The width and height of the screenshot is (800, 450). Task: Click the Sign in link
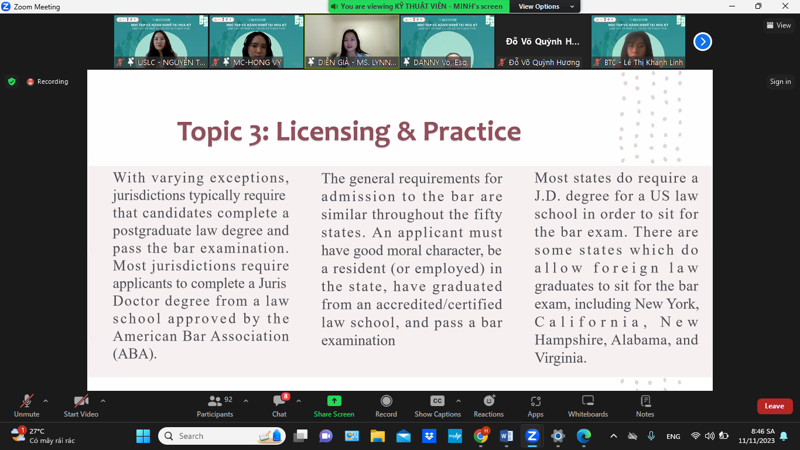[780, 82]
